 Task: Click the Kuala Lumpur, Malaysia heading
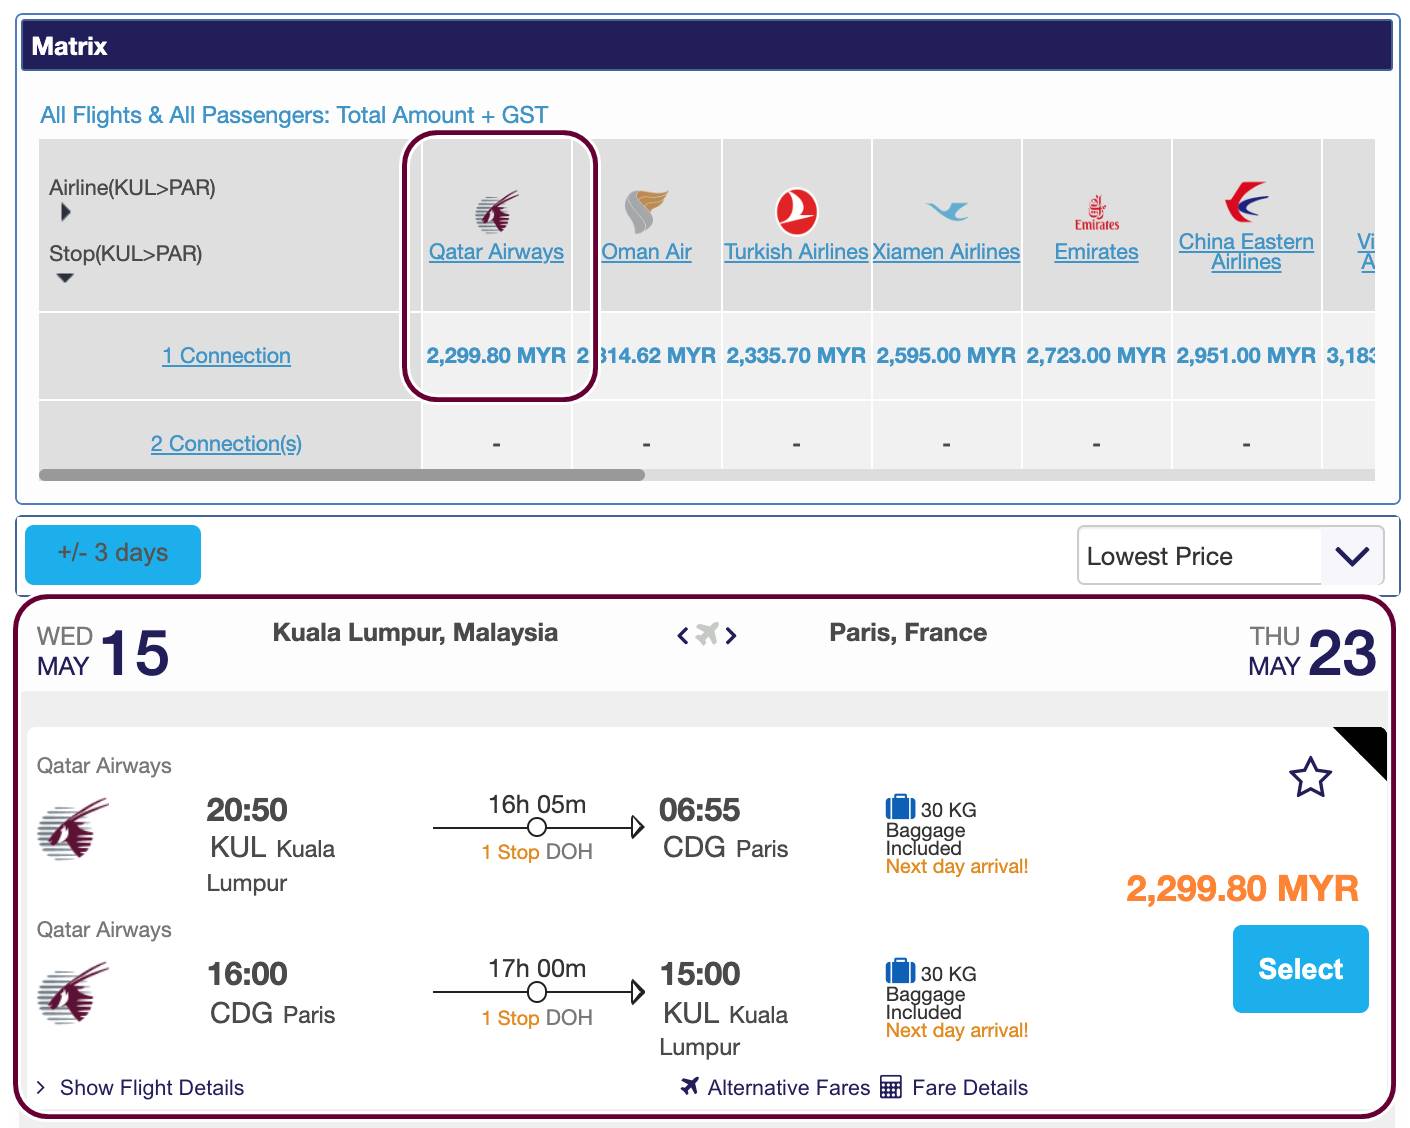(x=415, y=633)
